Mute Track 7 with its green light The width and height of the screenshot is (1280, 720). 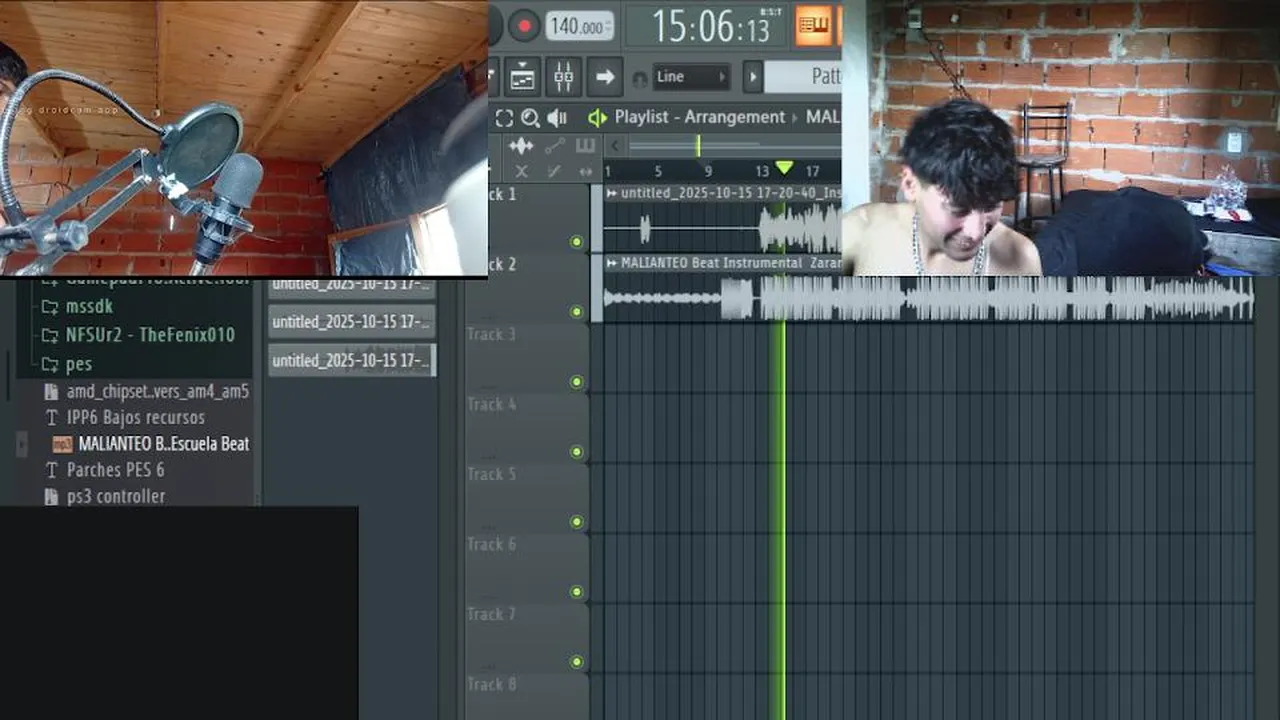576,661
